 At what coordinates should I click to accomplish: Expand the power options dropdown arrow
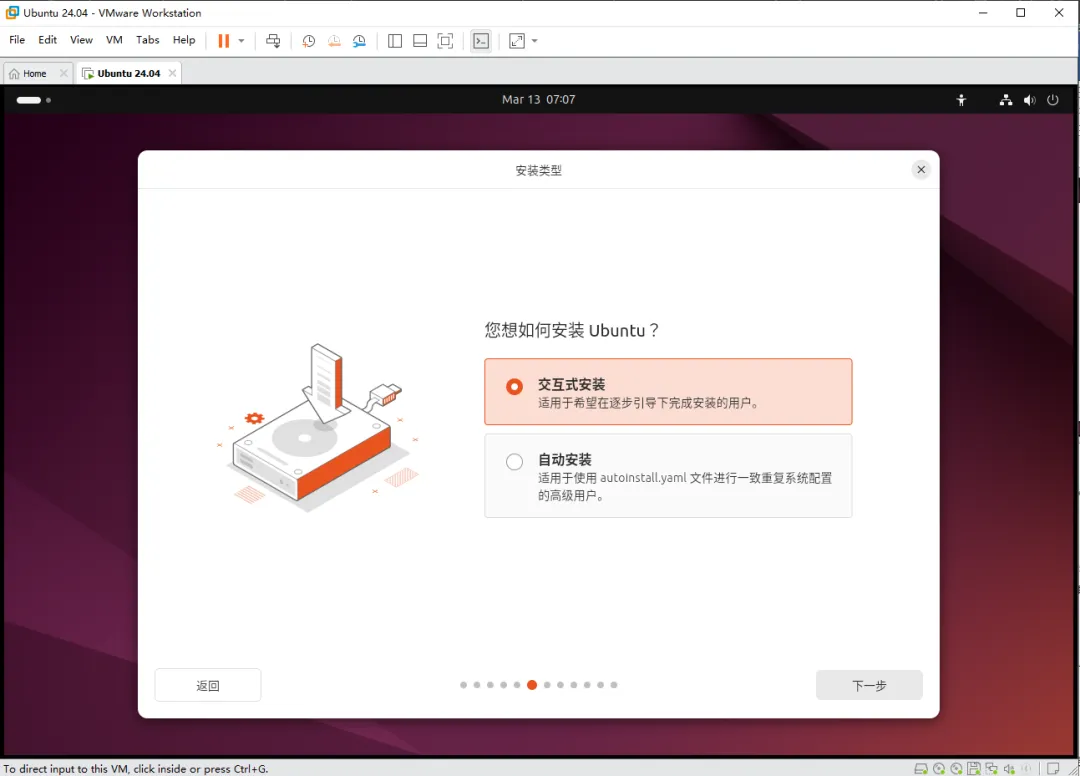click(241, 41)
